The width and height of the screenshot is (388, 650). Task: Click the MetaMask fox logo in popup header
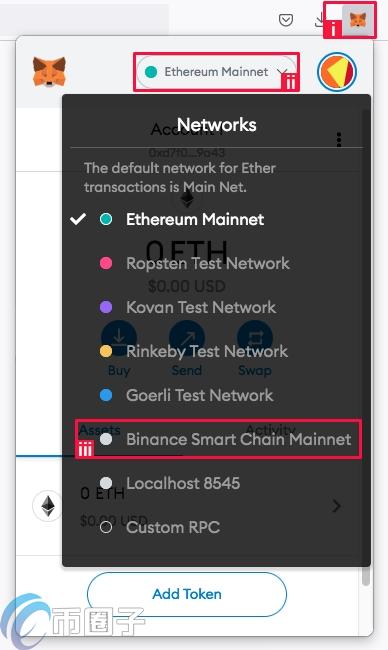[49, 72]
